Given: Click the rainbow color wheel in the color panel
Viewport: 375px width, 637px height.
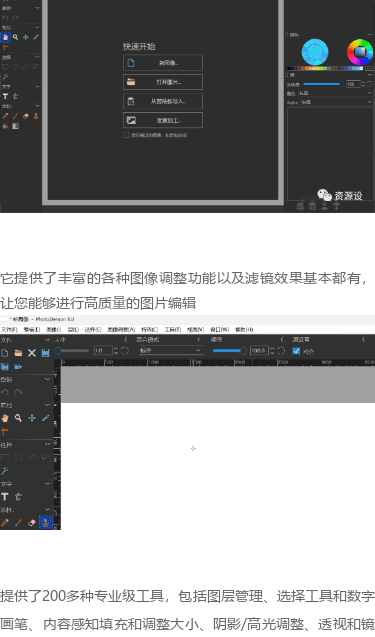Looking at the screenshot, I should [360, 52].
